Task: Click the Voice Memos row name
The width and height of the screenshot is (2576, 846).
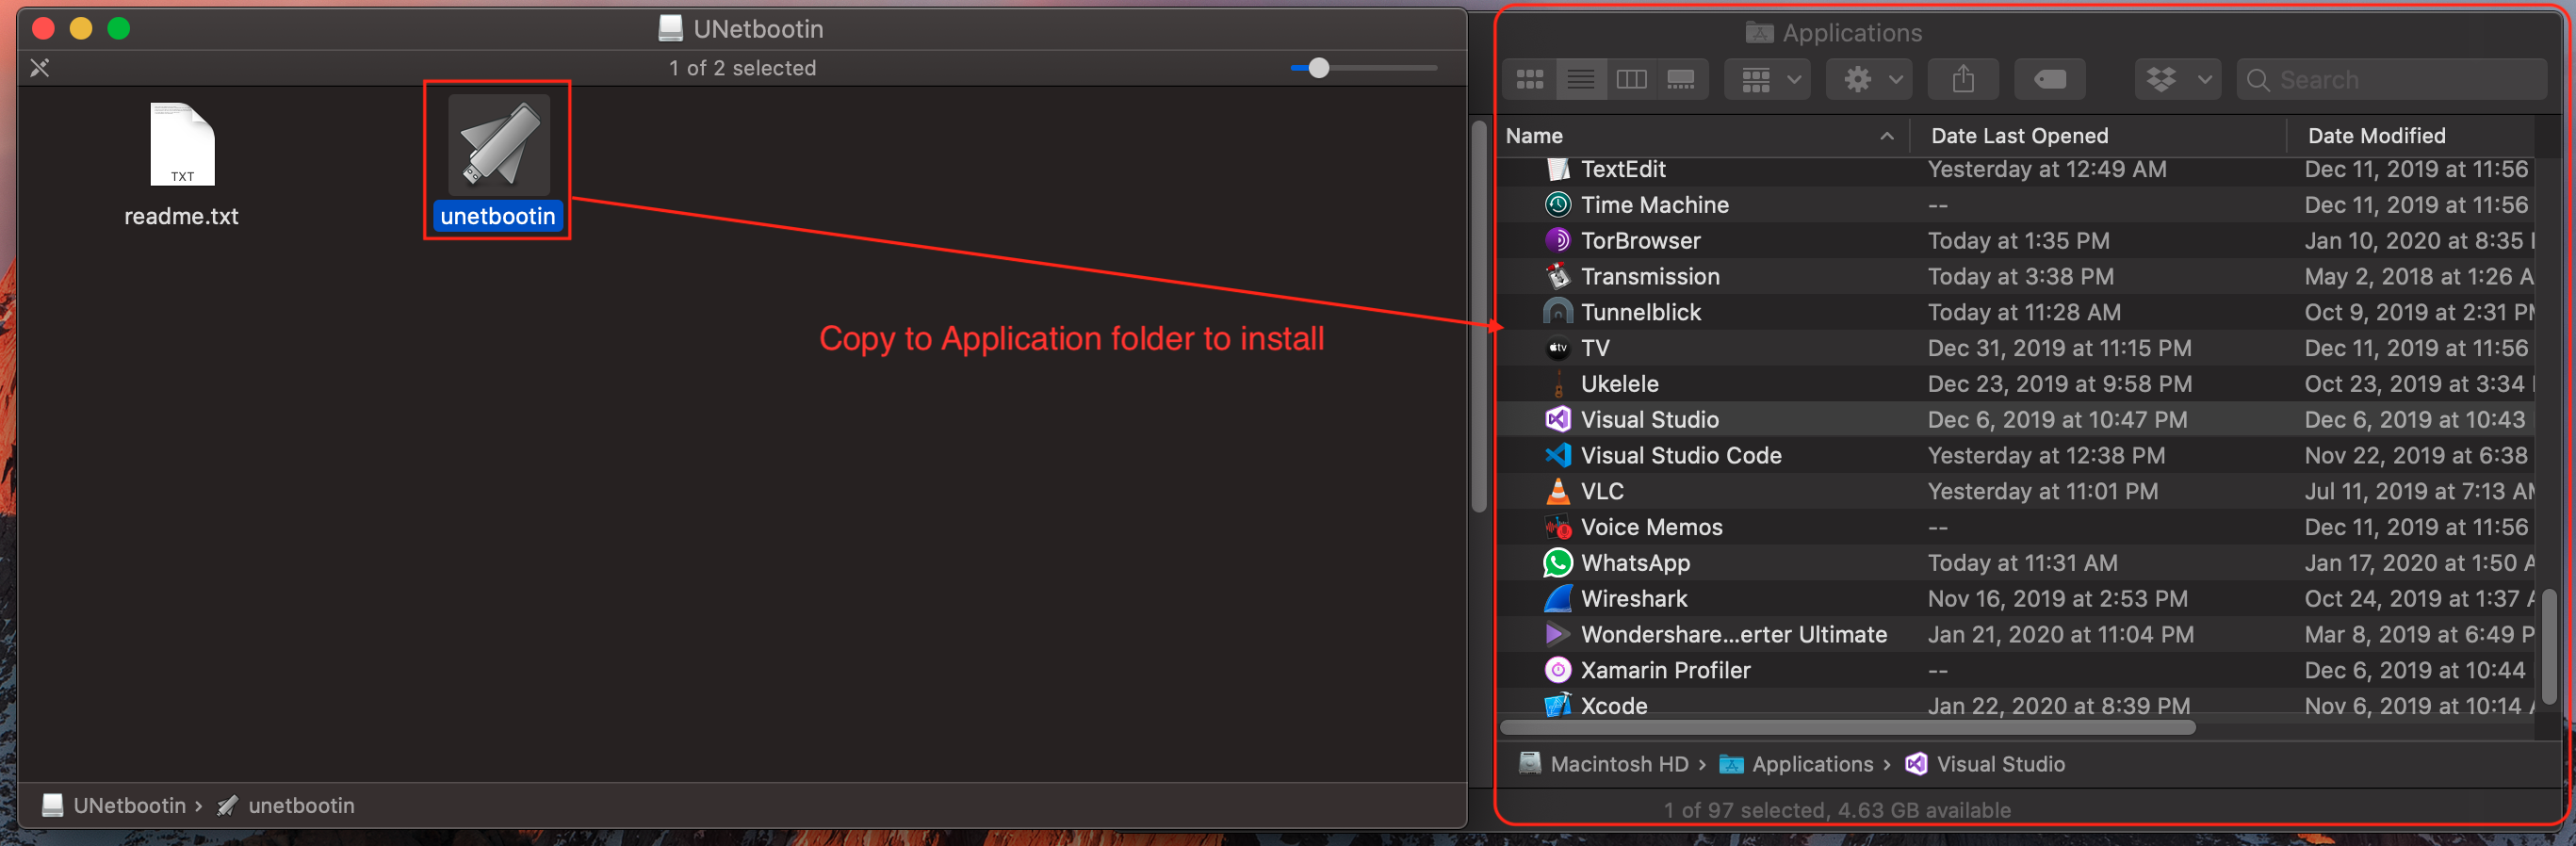Action: pos(1651,527)
